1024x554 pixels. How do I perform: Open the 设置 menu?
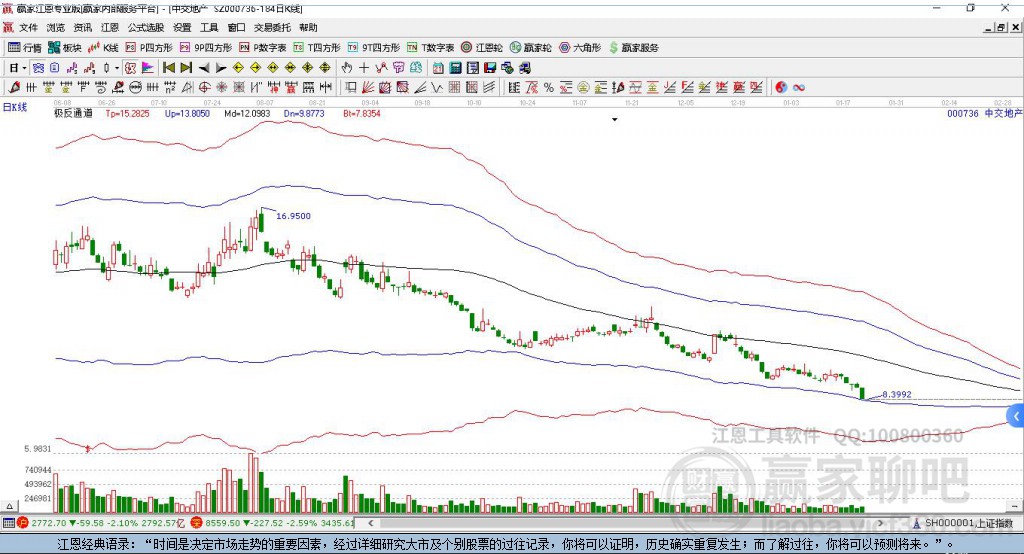click(x=182, y=27)
